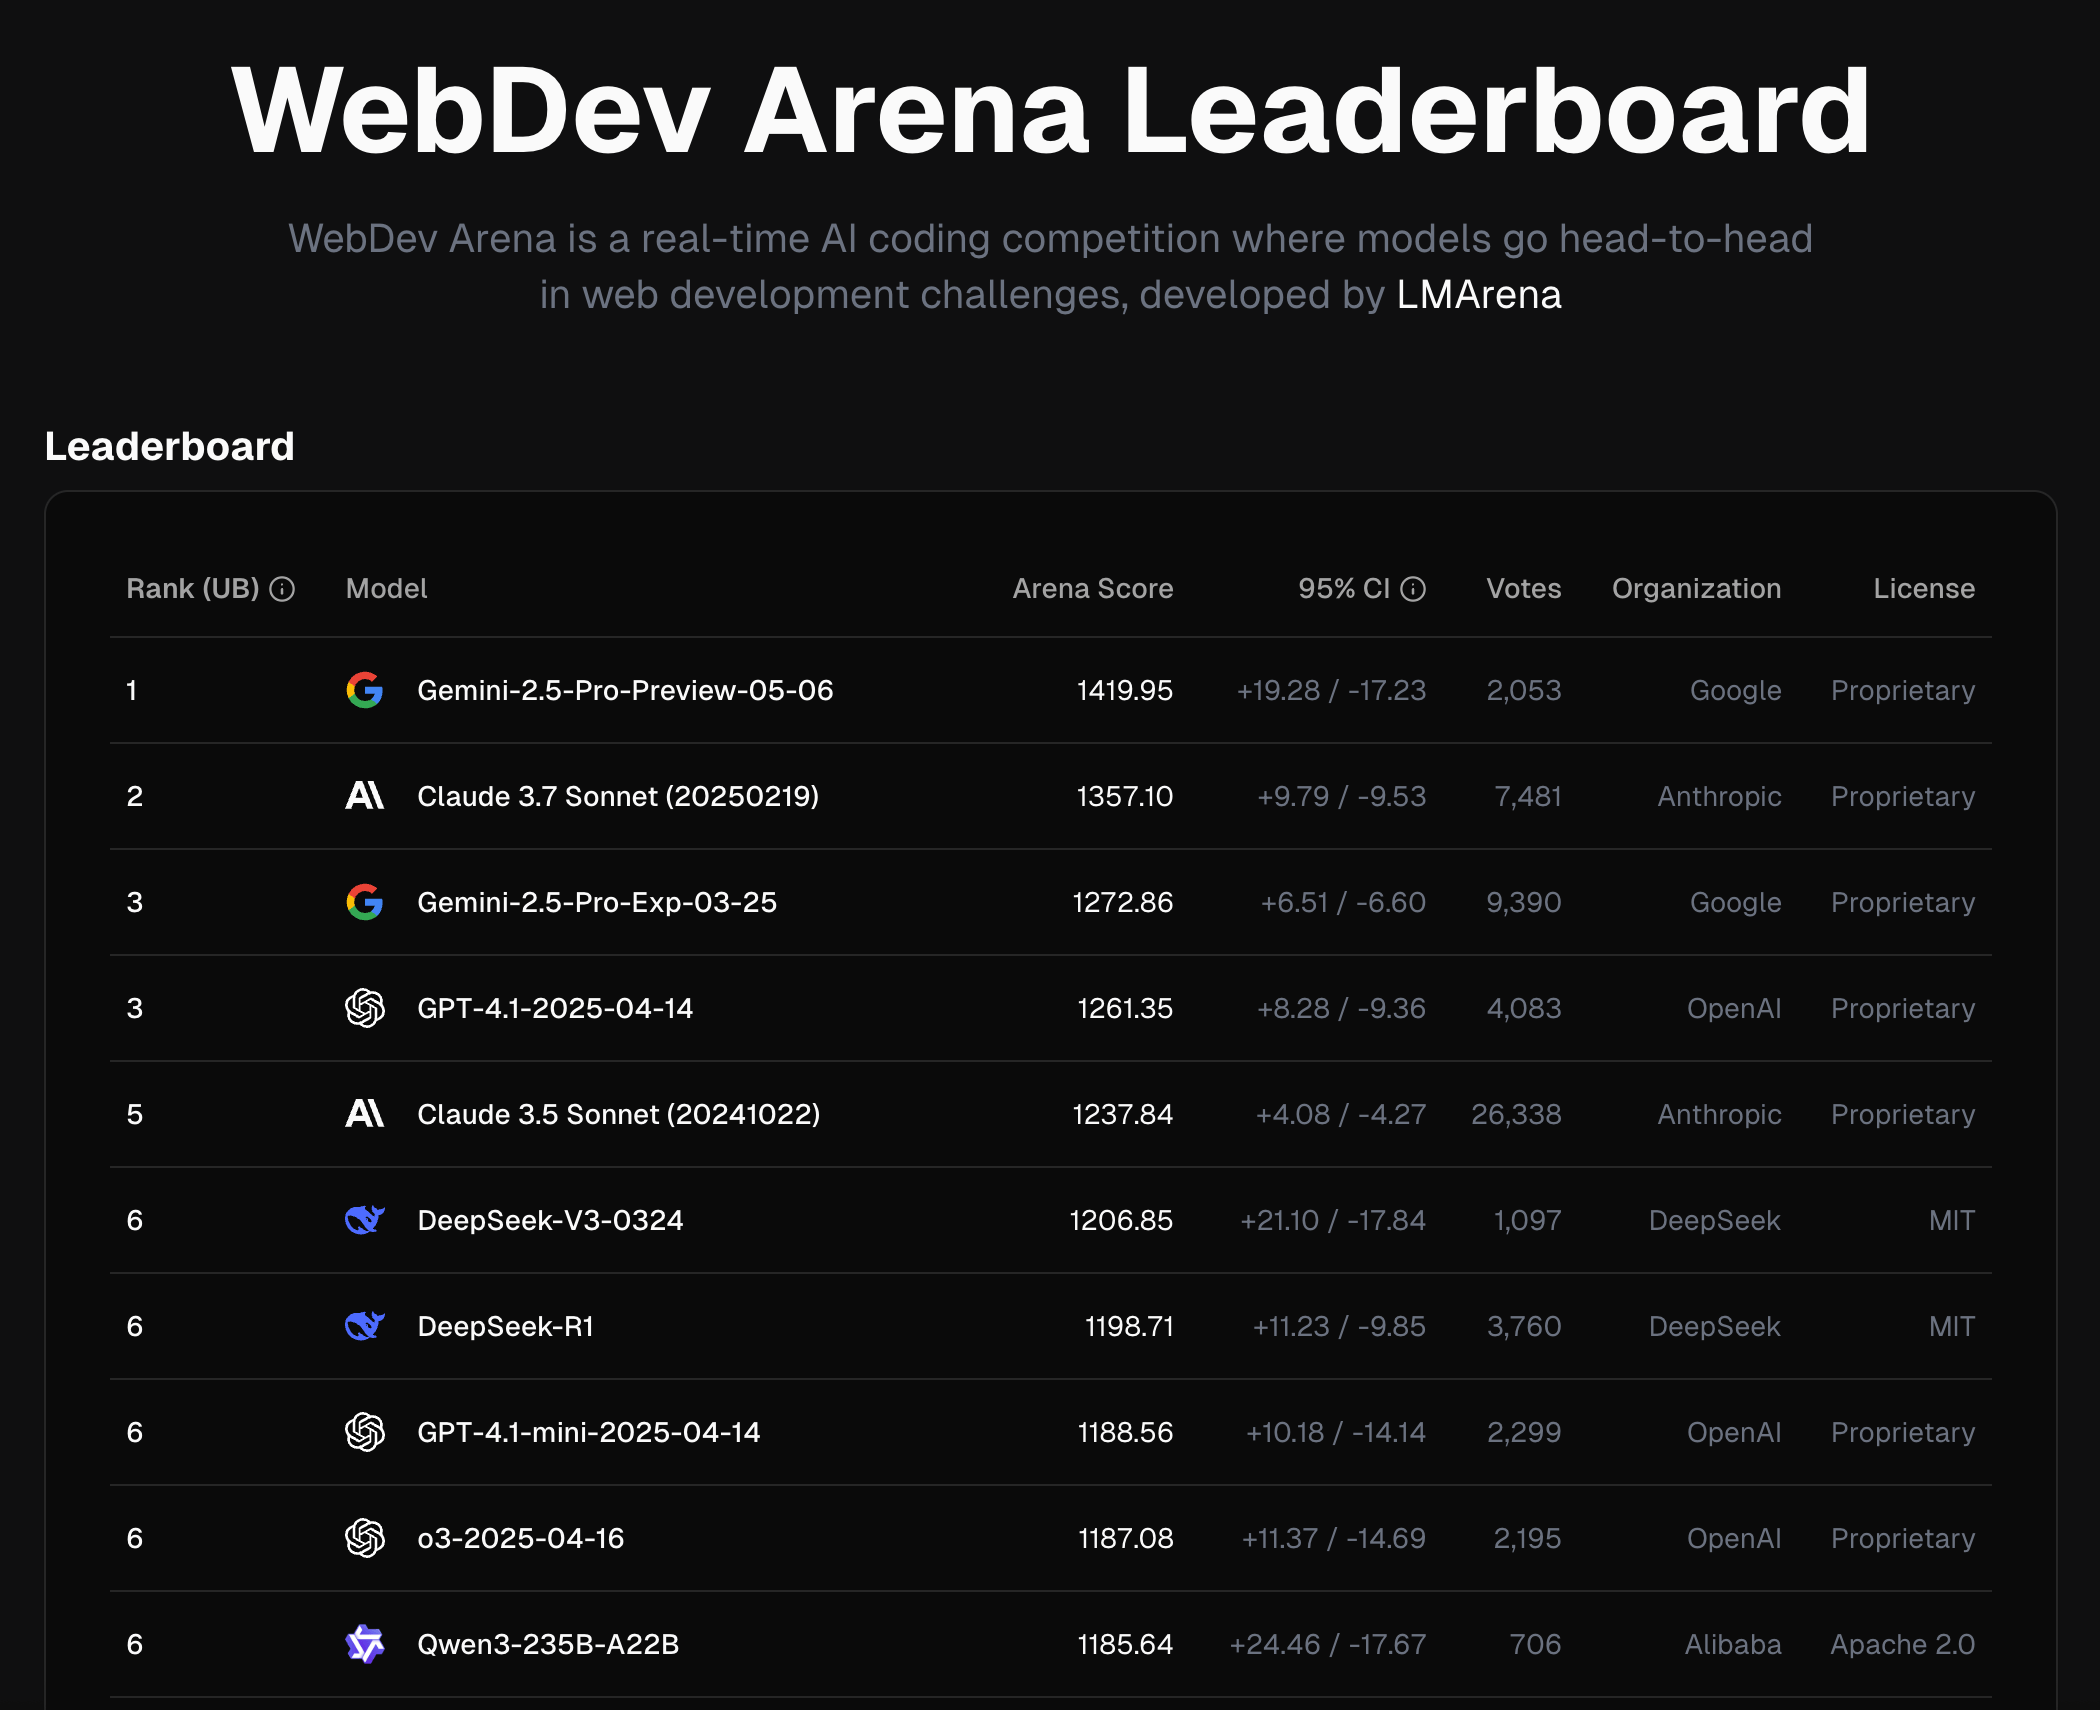Click the MIT license for DeepSeek-R1
The height and width of the screenshot is (1710, 2100).
(1952, 1326)
